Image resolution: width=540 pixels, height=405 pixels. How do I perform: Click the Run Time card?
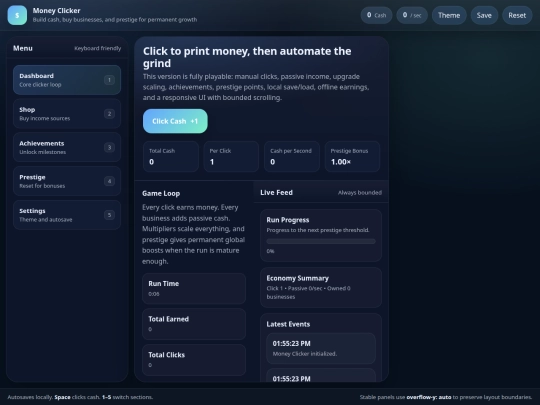click(194, 289)
